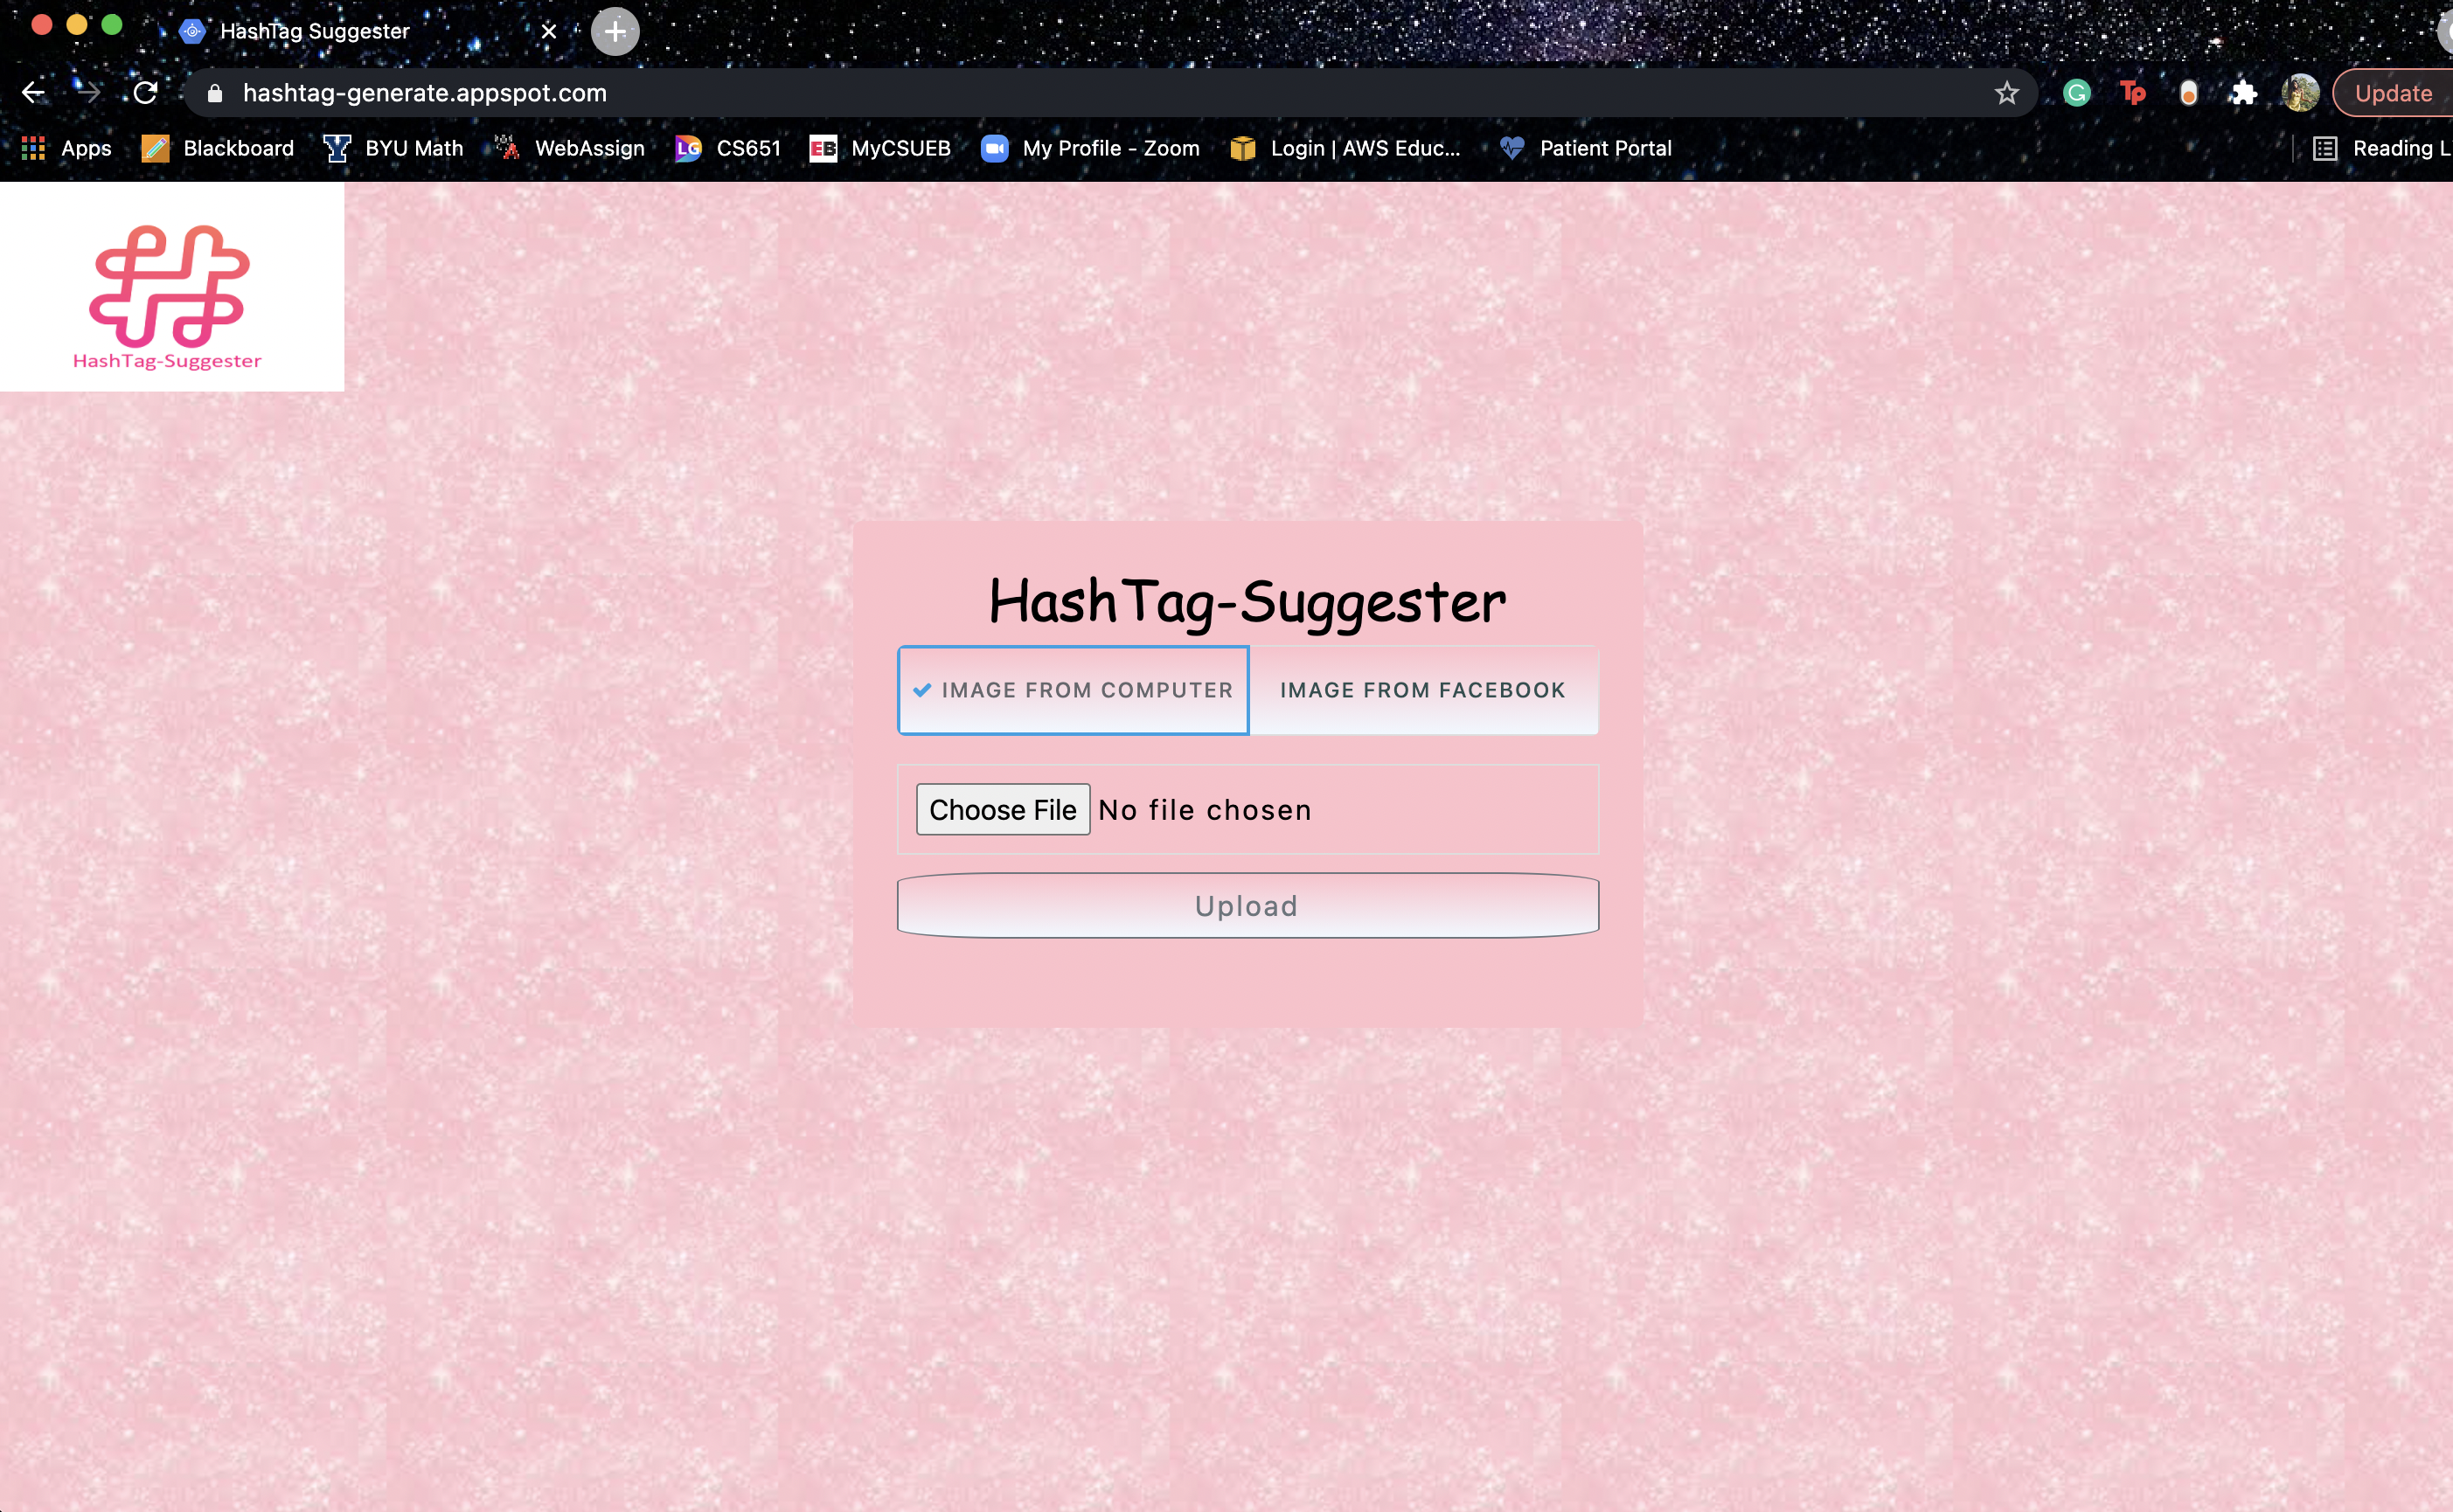Open the Apps shortcut in bookmarks bar
Screen dimensions: 2453x1512
tap(66, 148)
